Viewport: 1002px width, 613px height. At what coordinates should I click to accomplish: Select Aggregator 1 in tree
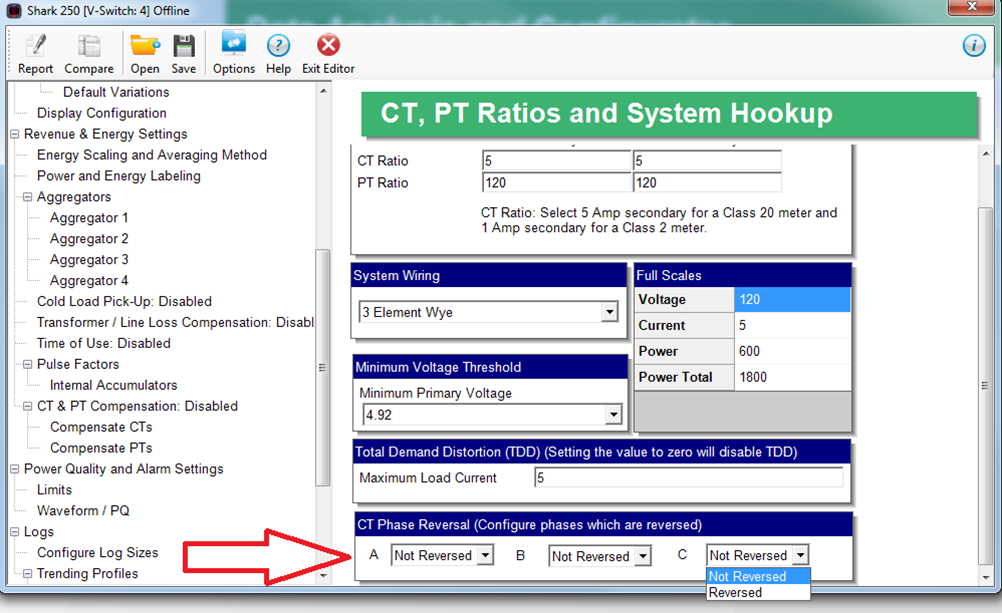point(89,218)
